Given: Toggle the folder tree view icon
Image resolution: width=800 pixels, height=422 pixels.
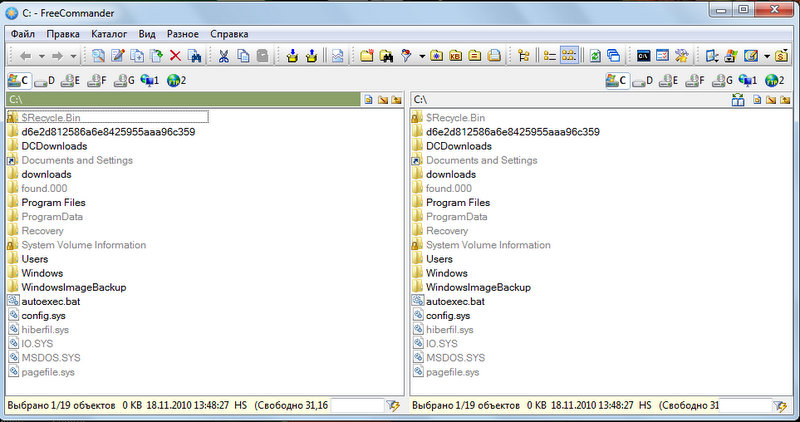Looking at the screenshot, I should coord(523,56).
